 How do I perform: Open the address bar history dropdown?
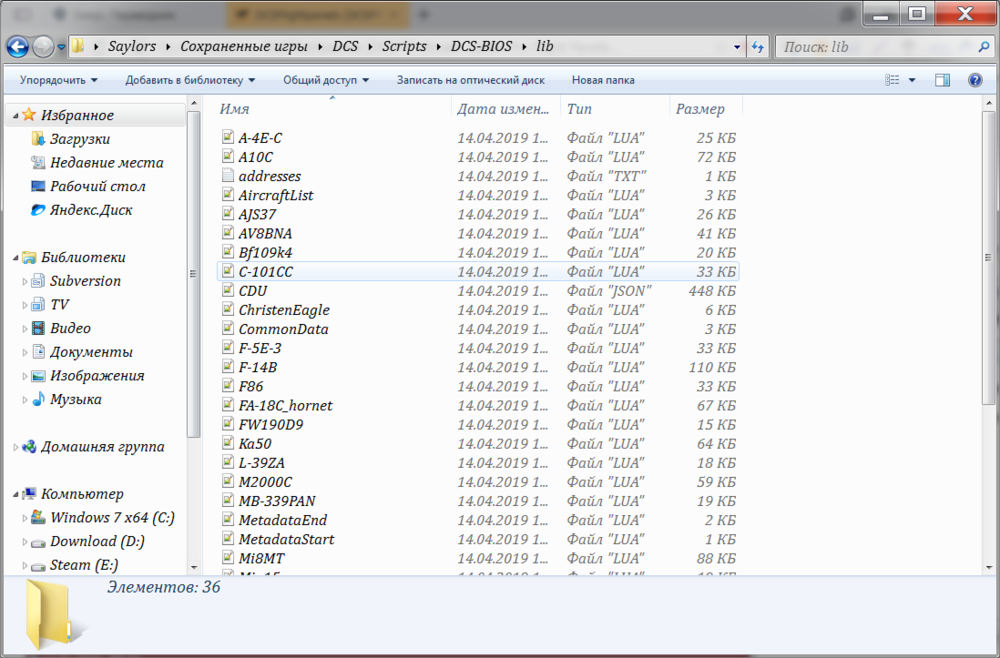tap(737, 47)
